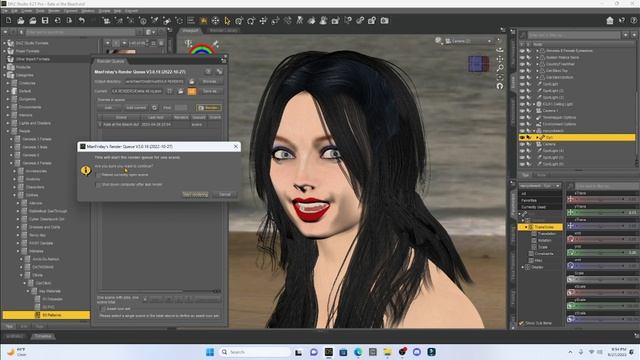Expand the Products tree node

4,67
